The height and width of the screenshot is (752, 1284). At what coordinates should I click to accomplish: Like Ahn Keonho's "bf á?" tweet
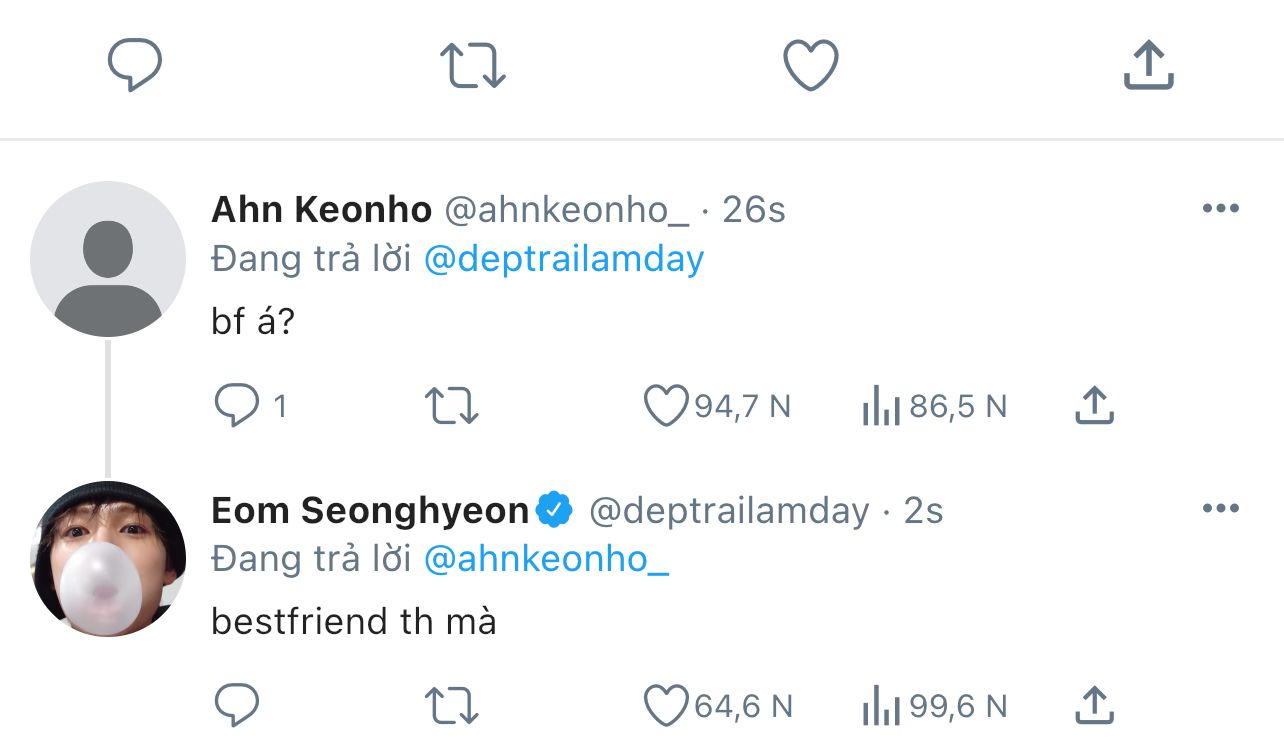click(x=667, y=406)
